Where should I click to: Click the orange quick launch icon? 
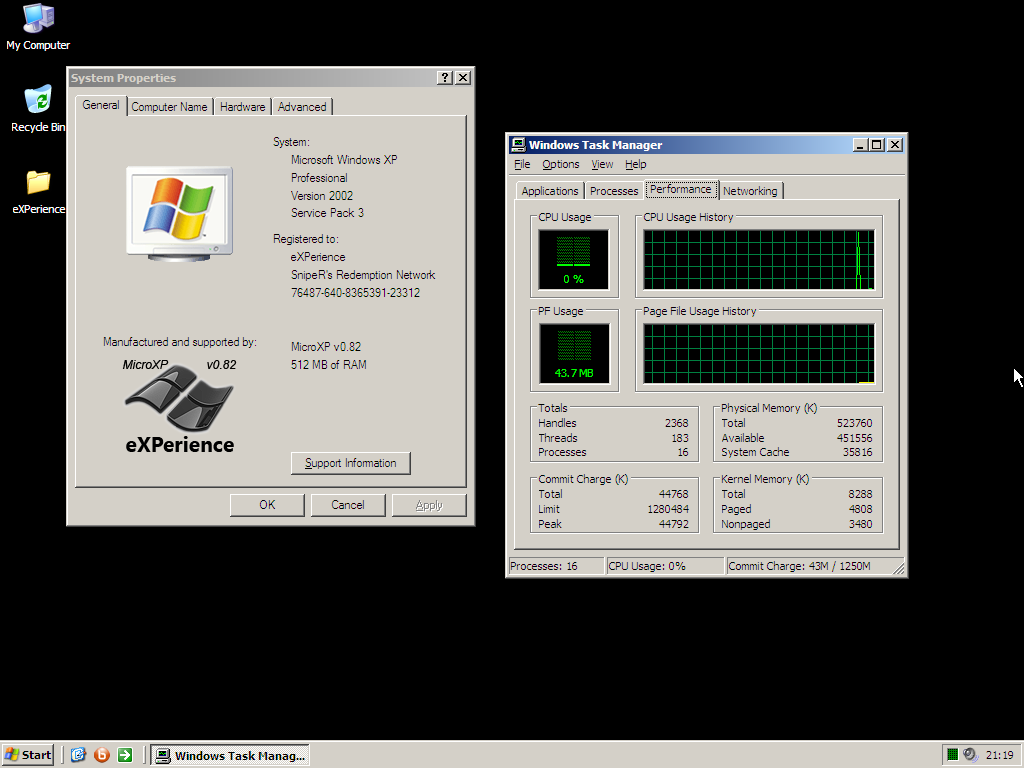pyautogui.click(x=102, y=755)
